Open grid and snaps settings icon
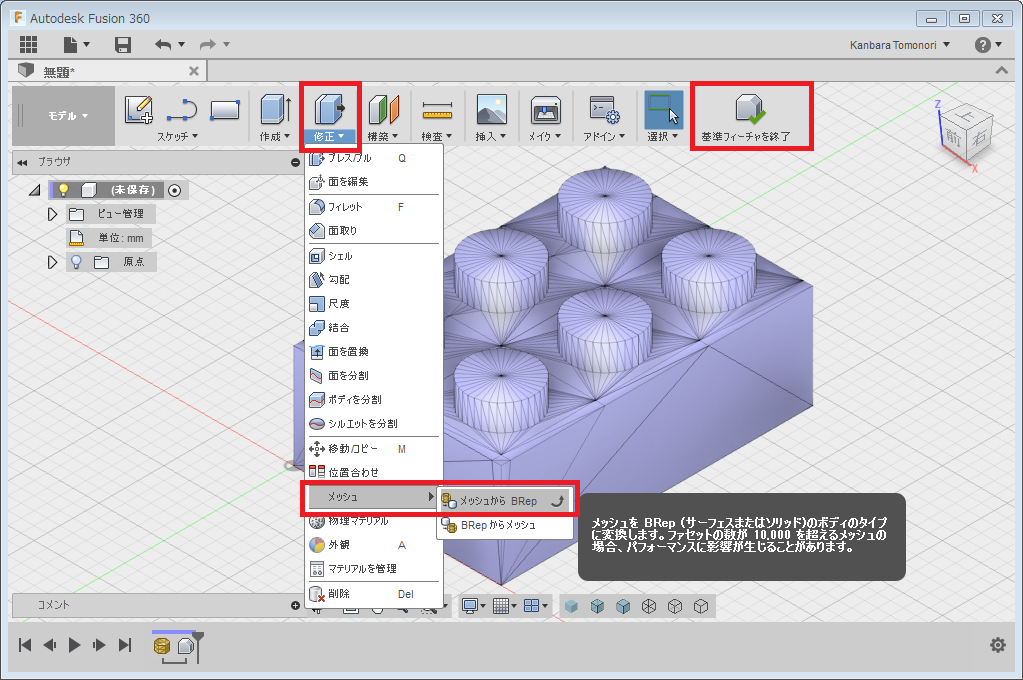Screen dimensions: 1023x680 click(500, 606)
